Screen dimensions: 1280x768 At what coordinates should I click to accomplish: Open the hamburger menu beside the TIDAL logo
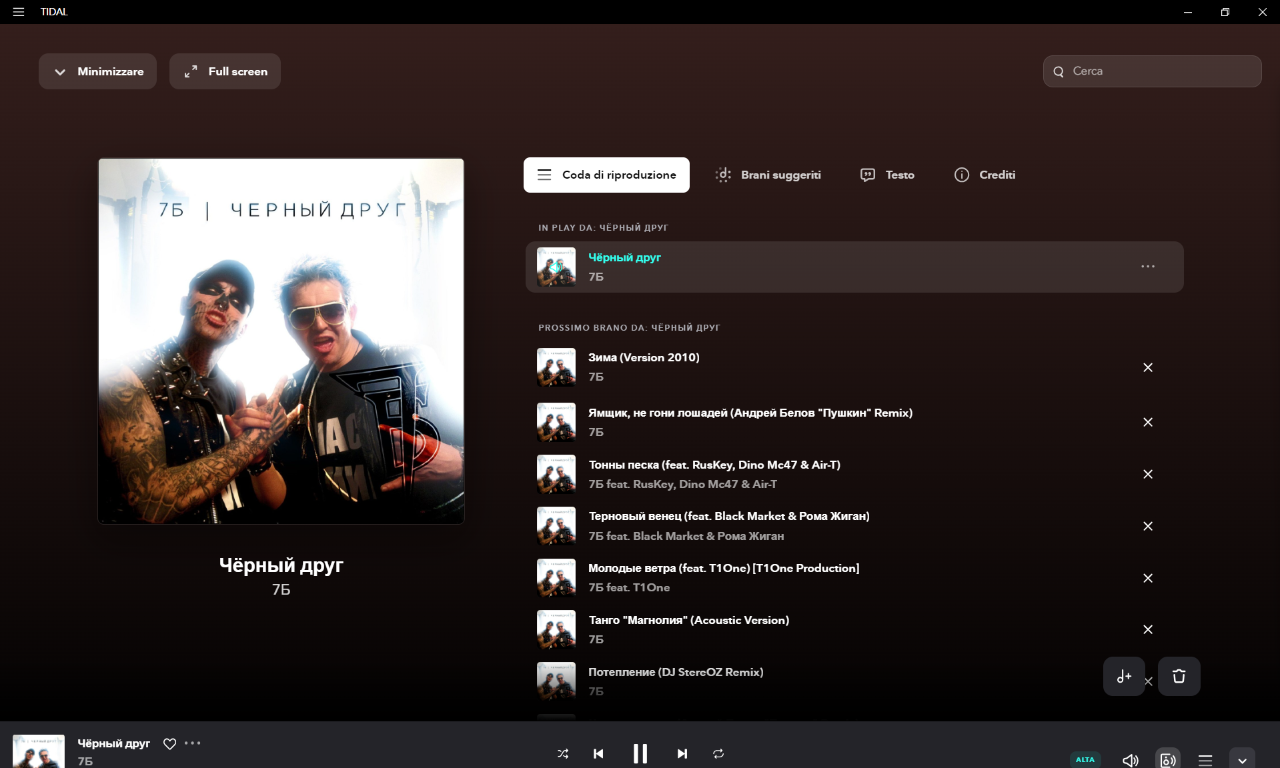[18, 12]
